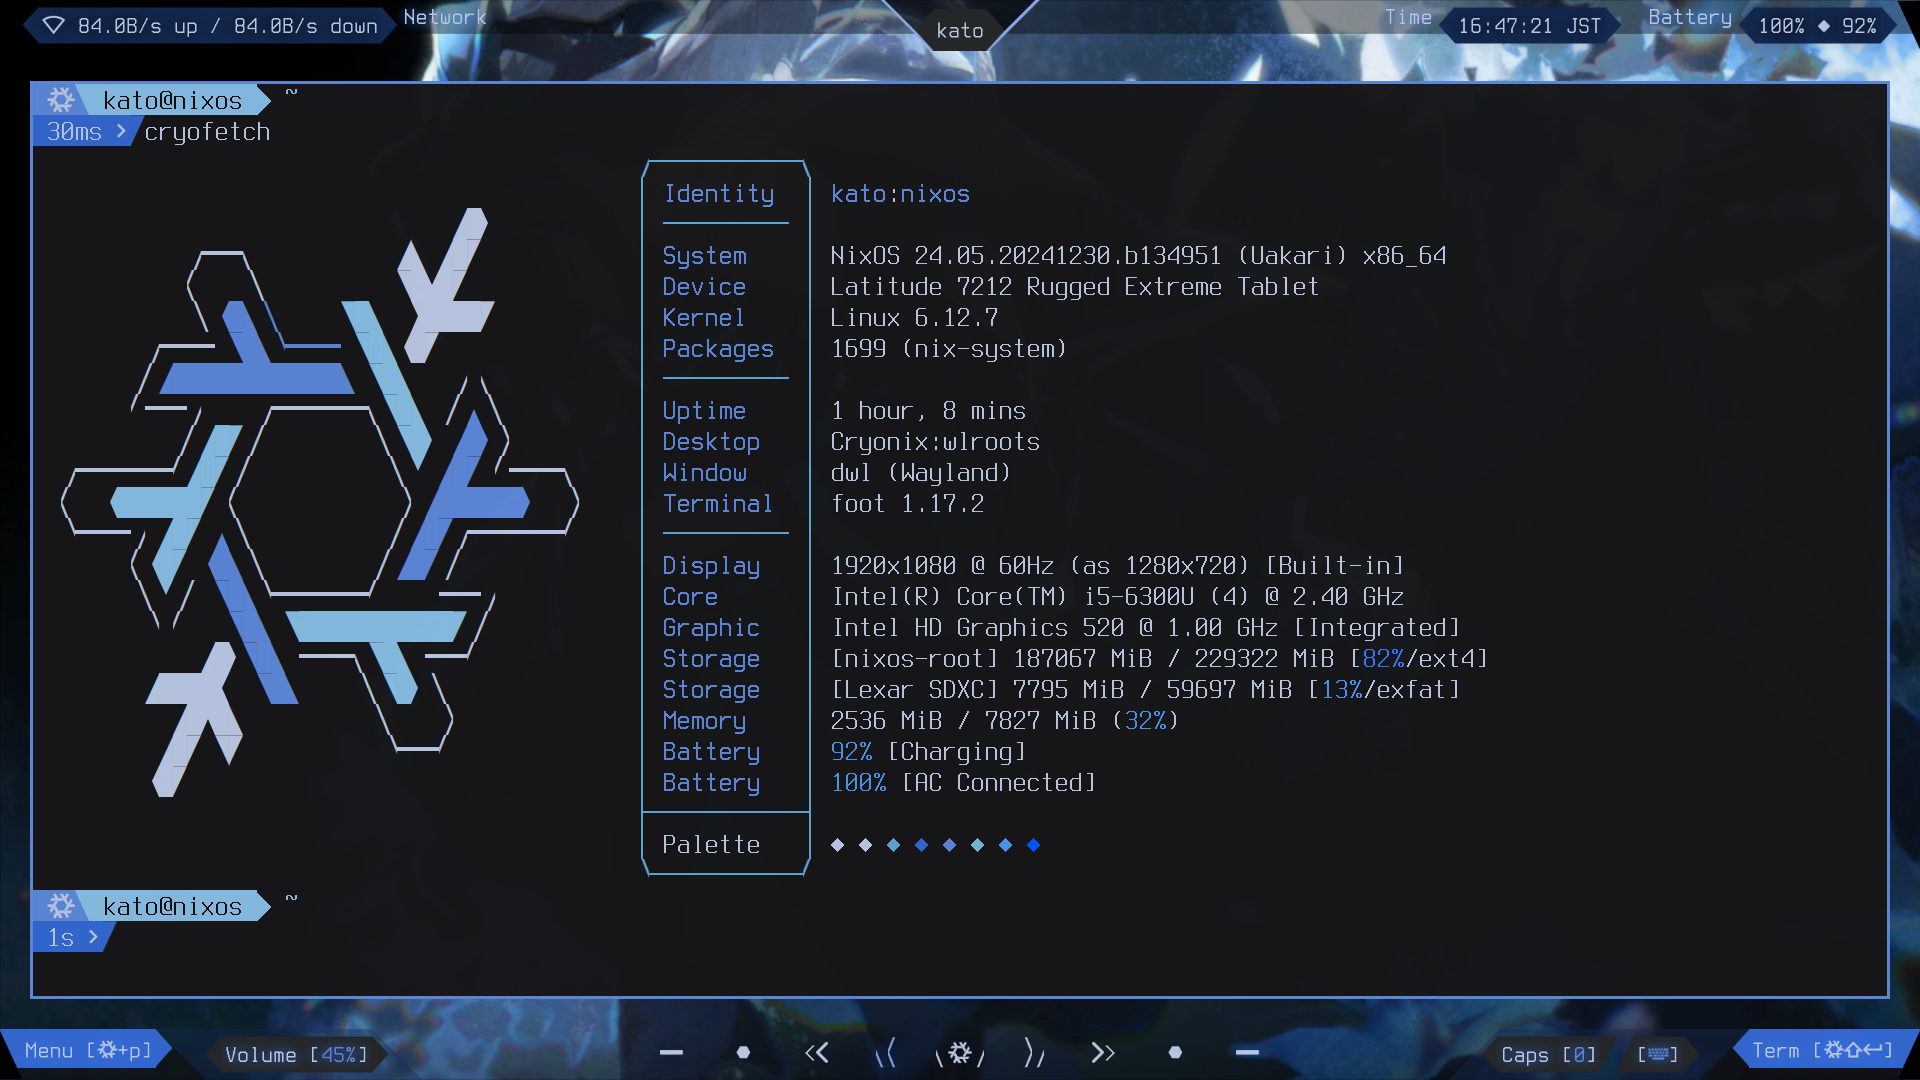Image resolution: width=1920 pixels, height=1080 pixels.
Task: Click the Memory label
Action: (x=704, y=721)
